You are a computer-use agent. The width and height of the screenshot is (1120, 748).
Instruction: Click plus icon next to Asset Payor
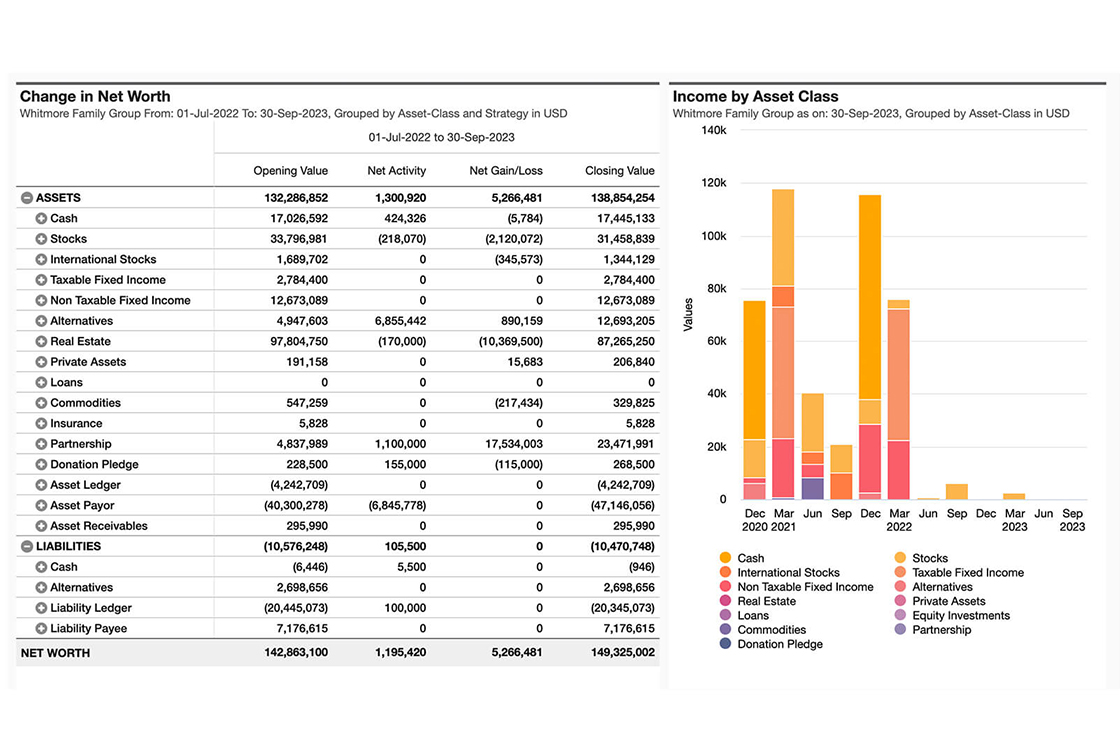(41, 506)
